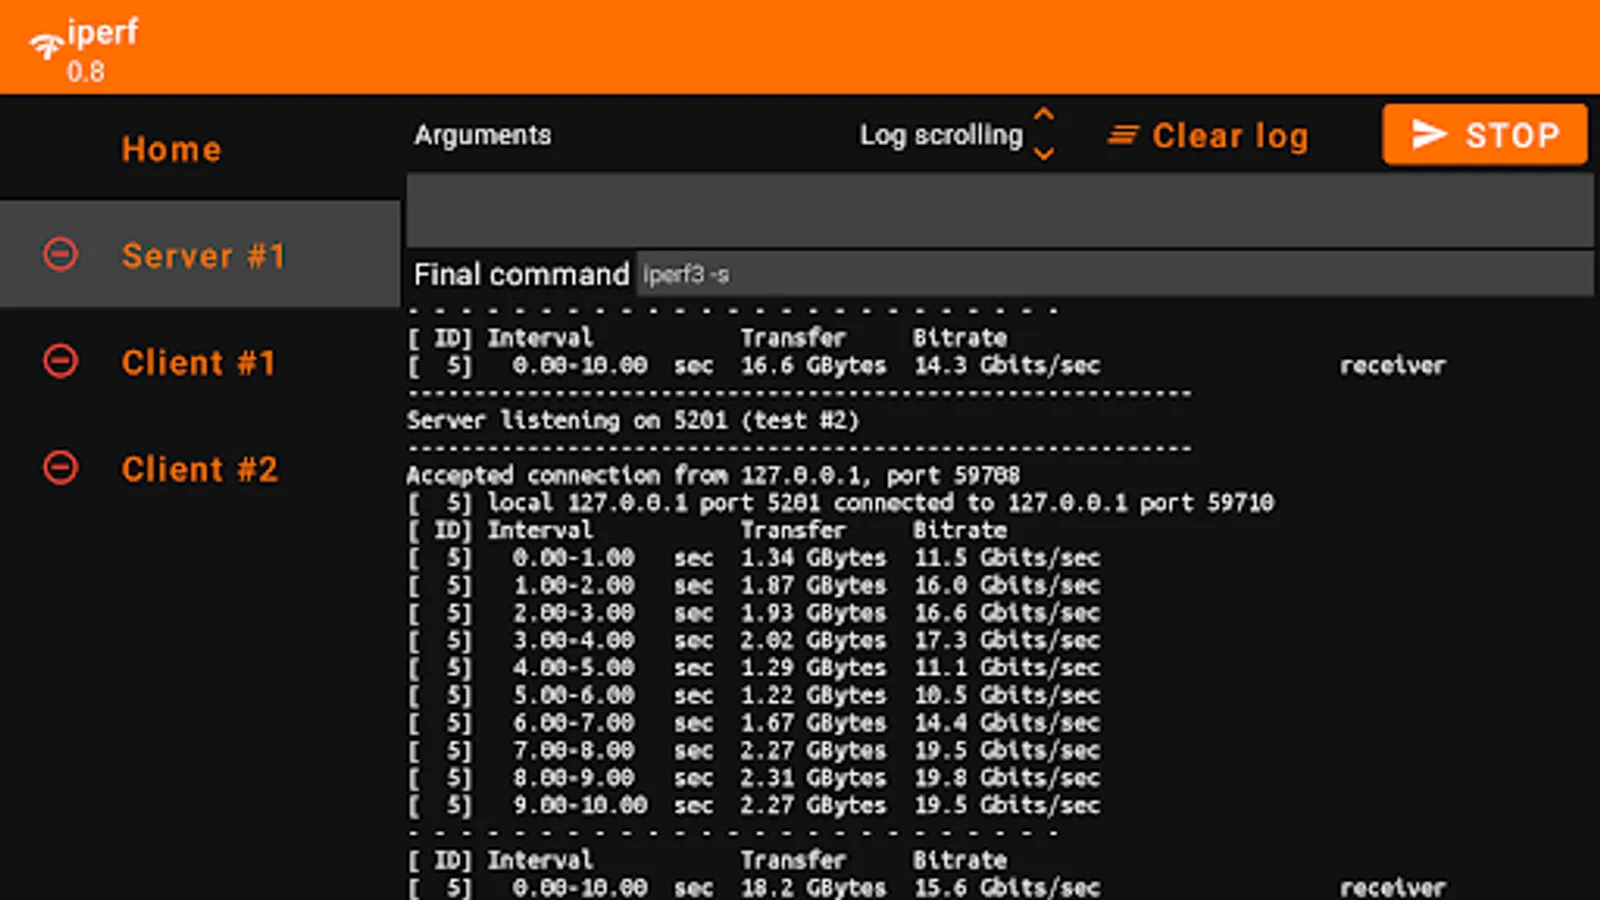Viewport: 1600px width, 900px height.
Task: Switch to Client #1 tab
Action: click(198, 362)
